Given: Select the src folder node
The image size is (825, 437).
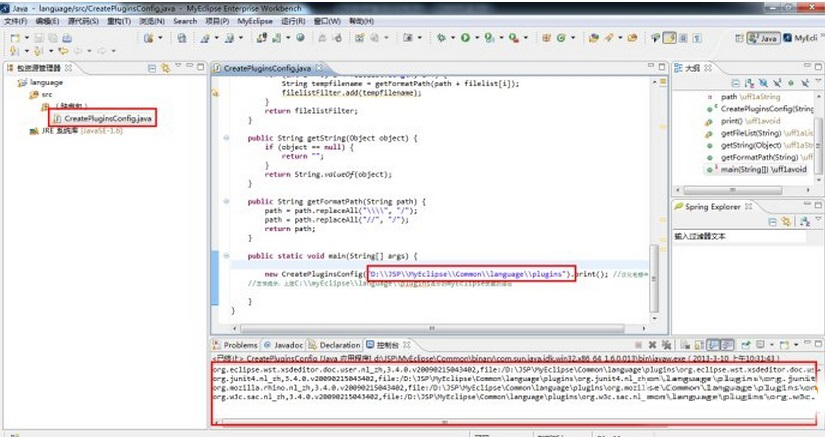Looking at the screenshot, I should coord(41,95).
